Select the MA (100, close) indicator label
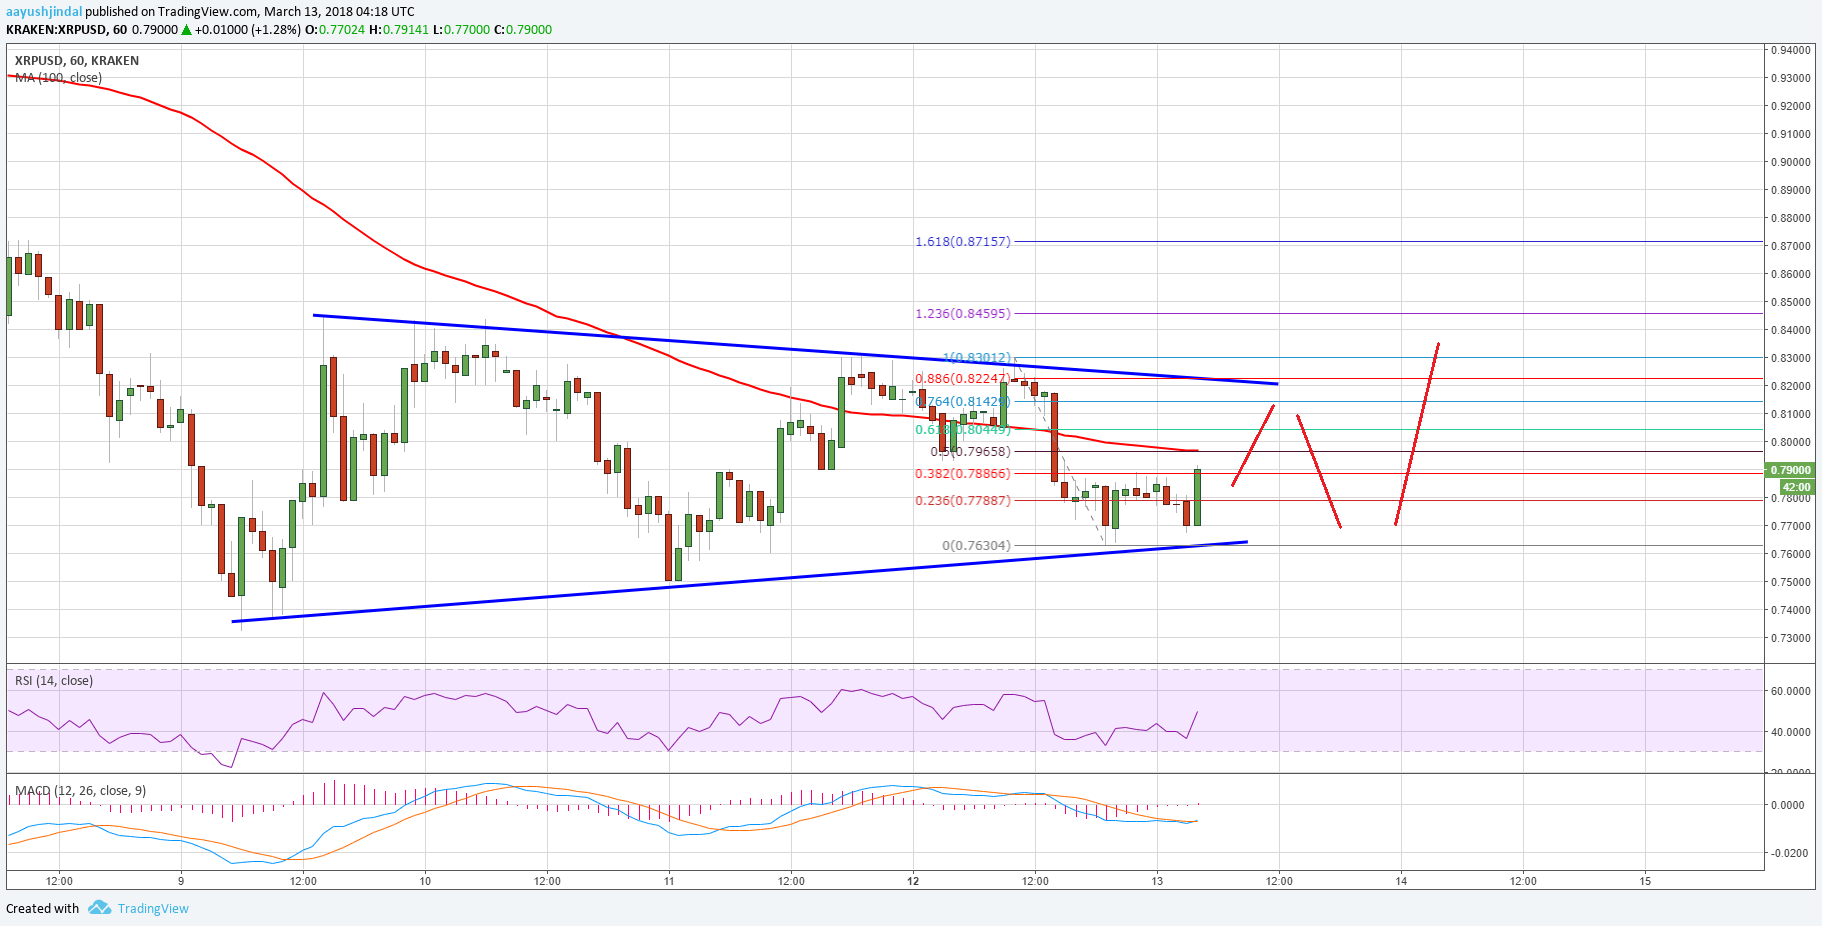 [x=58, y=78]
